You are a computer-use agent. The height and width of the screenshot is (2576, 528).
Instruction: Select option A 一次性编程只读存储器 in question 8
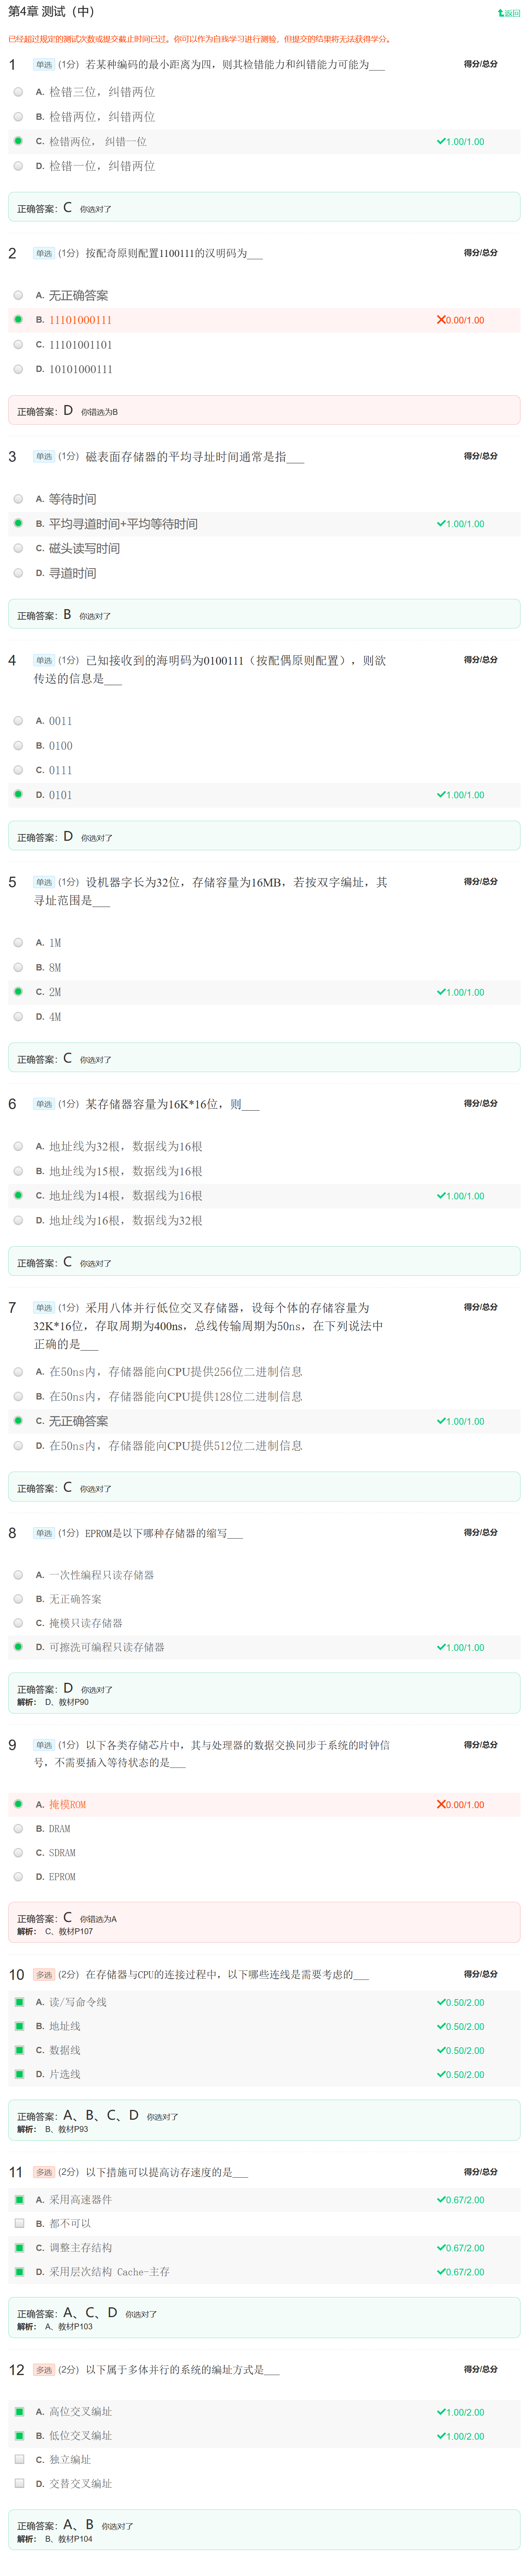pyautogui.click(x=18, y=1575)
